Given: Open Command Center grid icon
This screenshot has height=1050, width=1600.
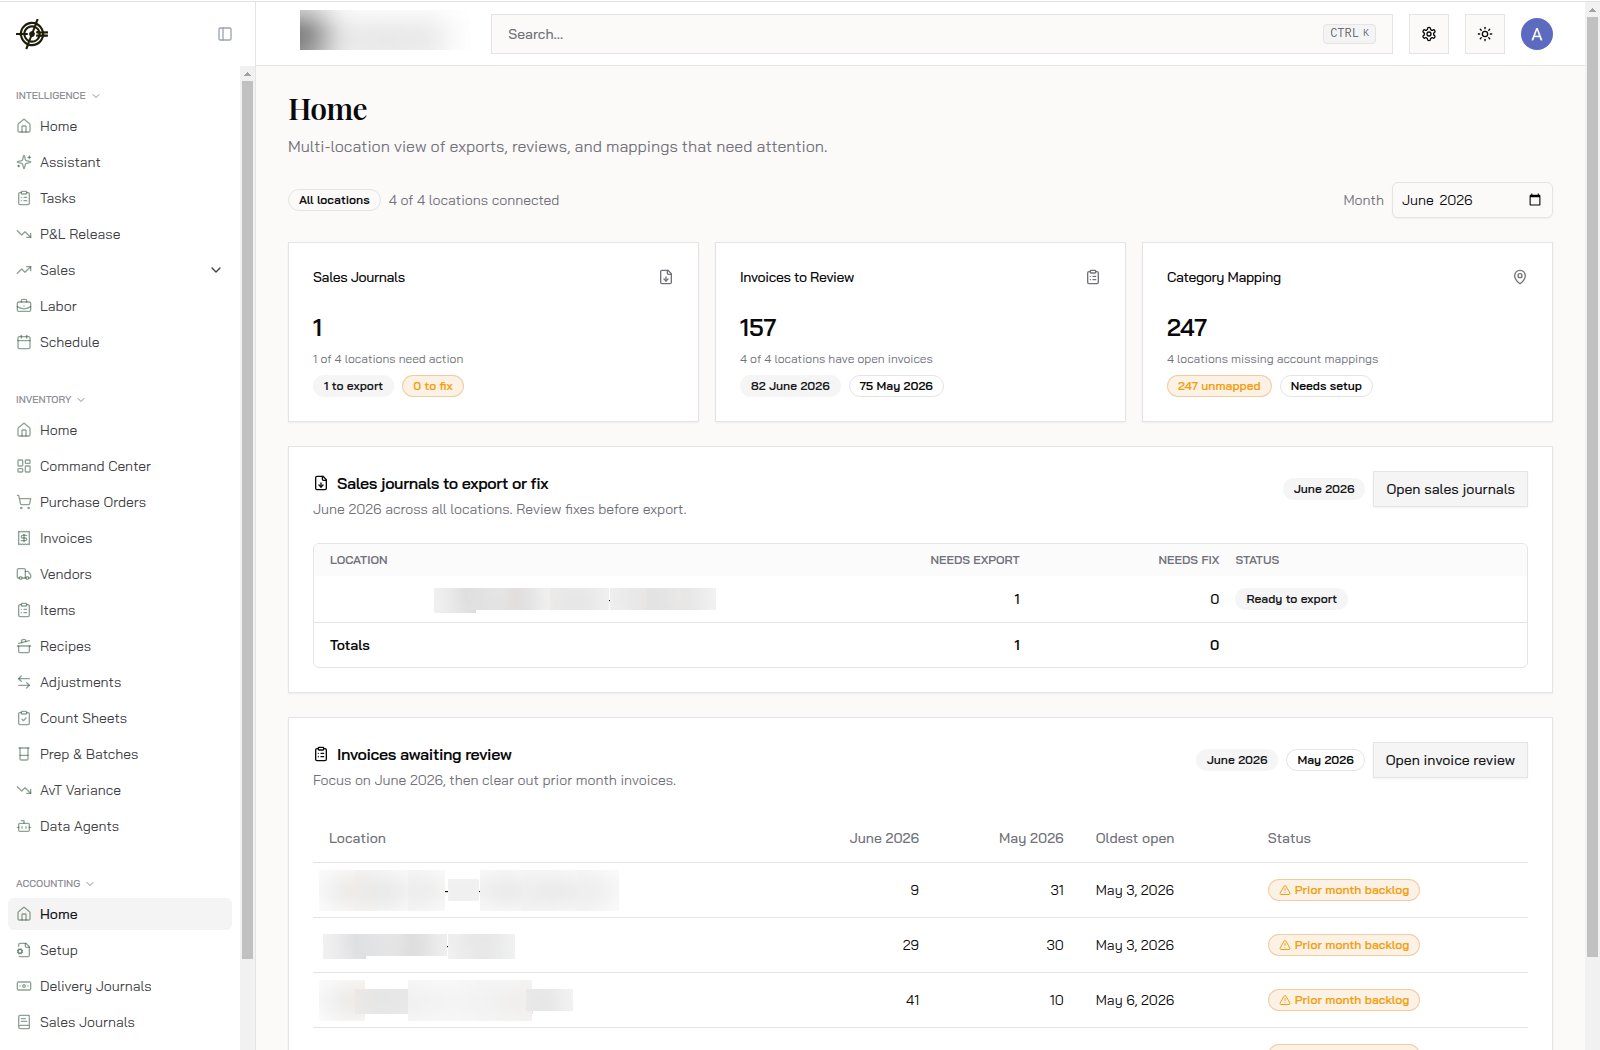Looking at the screenshot, I should coord(24,466).
